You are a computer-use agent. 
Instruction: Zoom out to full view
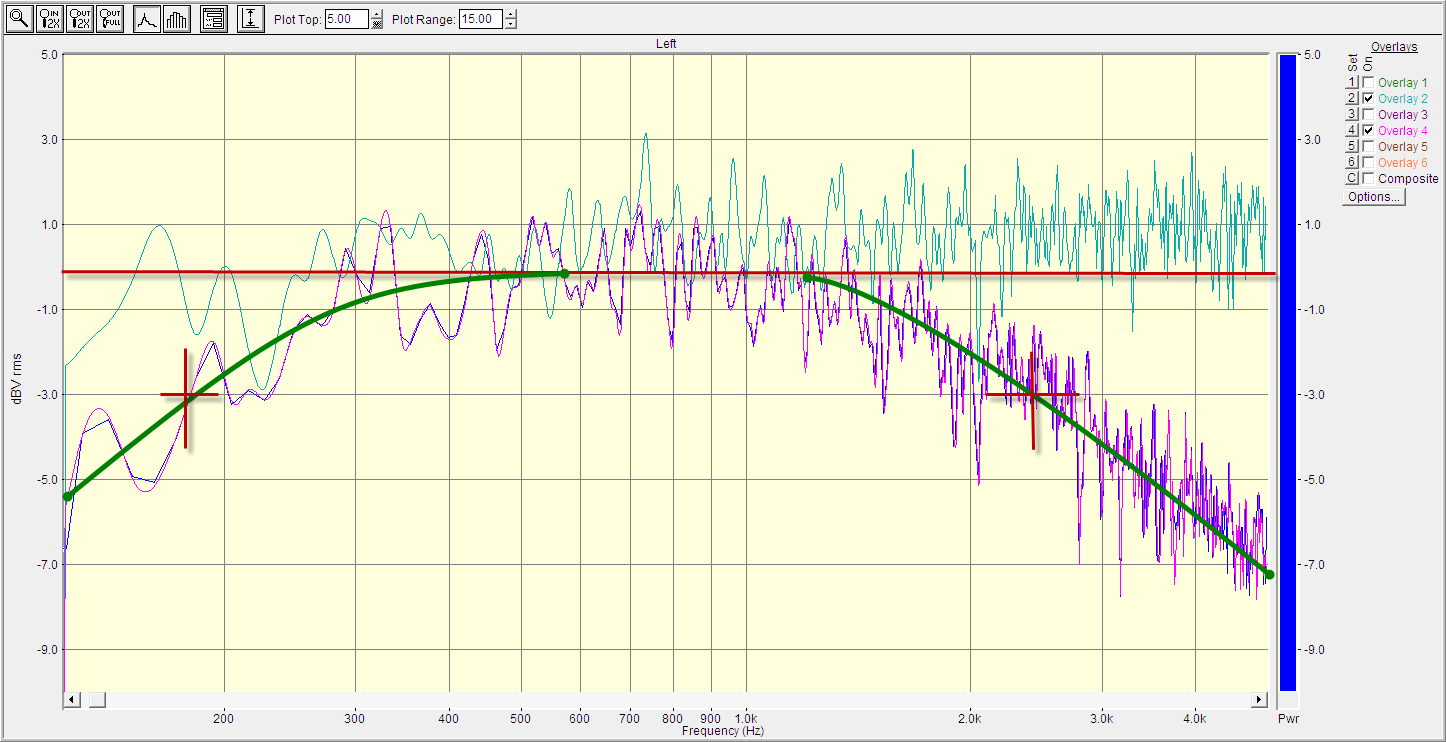(x=109, y=19)
